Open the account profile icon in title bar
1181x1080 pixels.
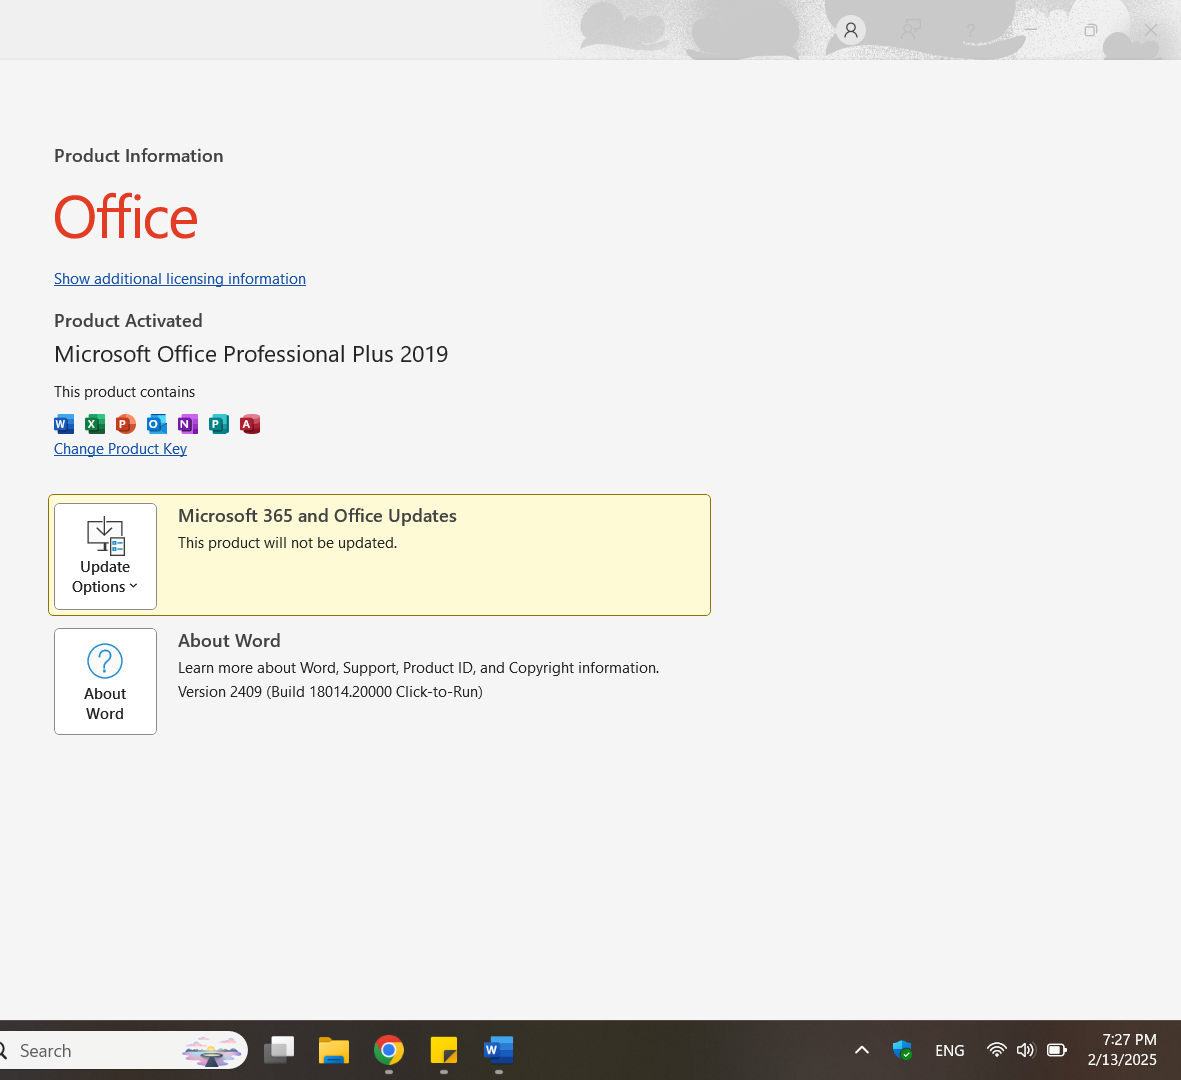pyautogui.click(x=850, y=30)
